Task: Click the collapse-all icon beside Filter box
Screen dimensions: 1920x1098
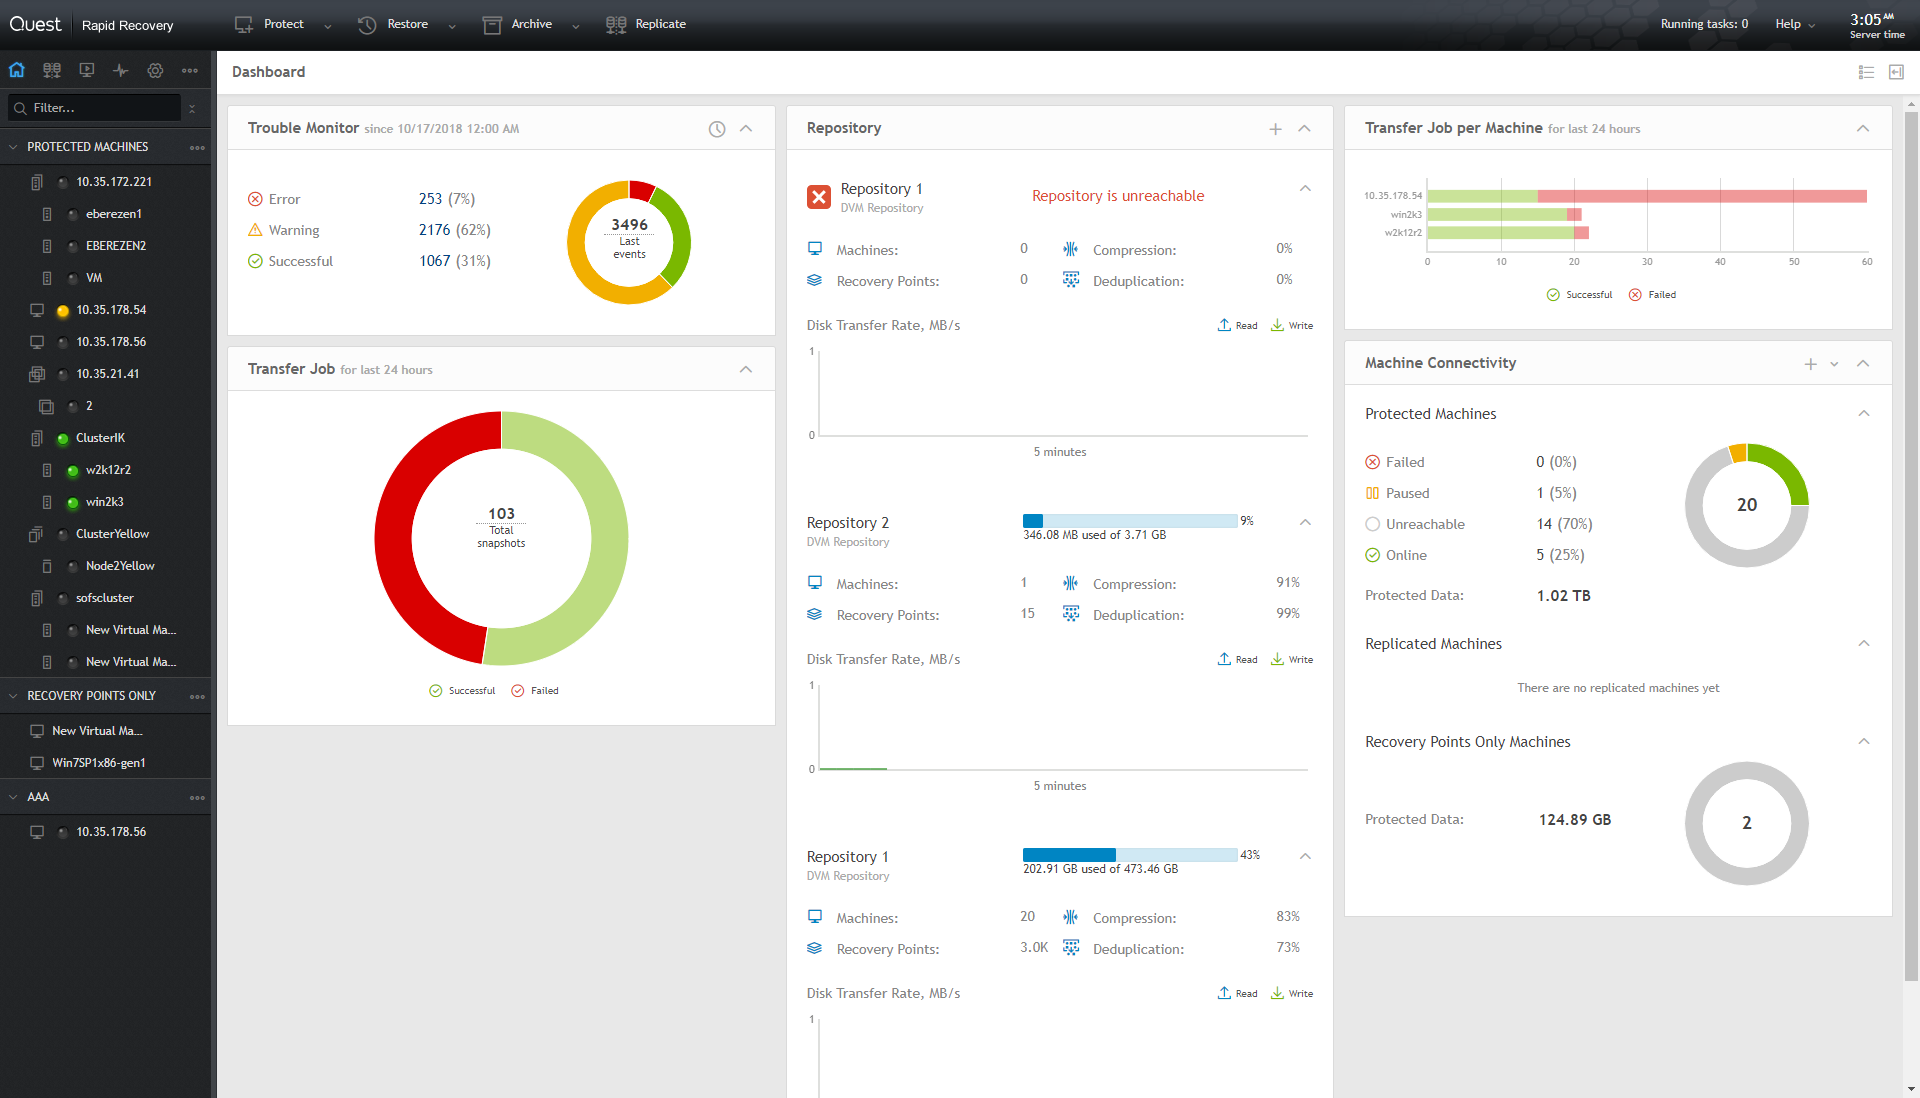Action: (x=192, y=108)
